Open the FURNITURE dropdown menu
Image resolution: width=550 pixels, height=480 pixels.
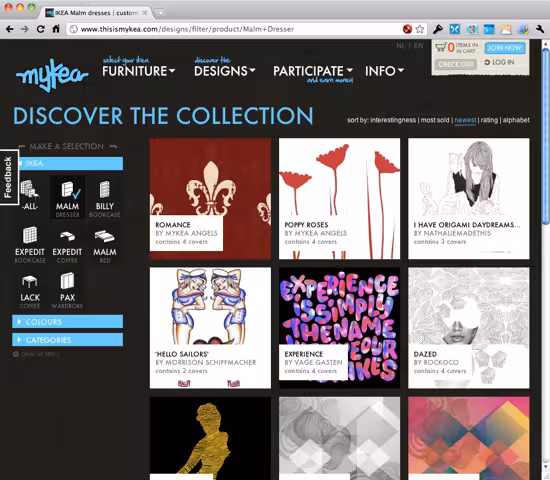pyautogui.click(x=139, y=71)
